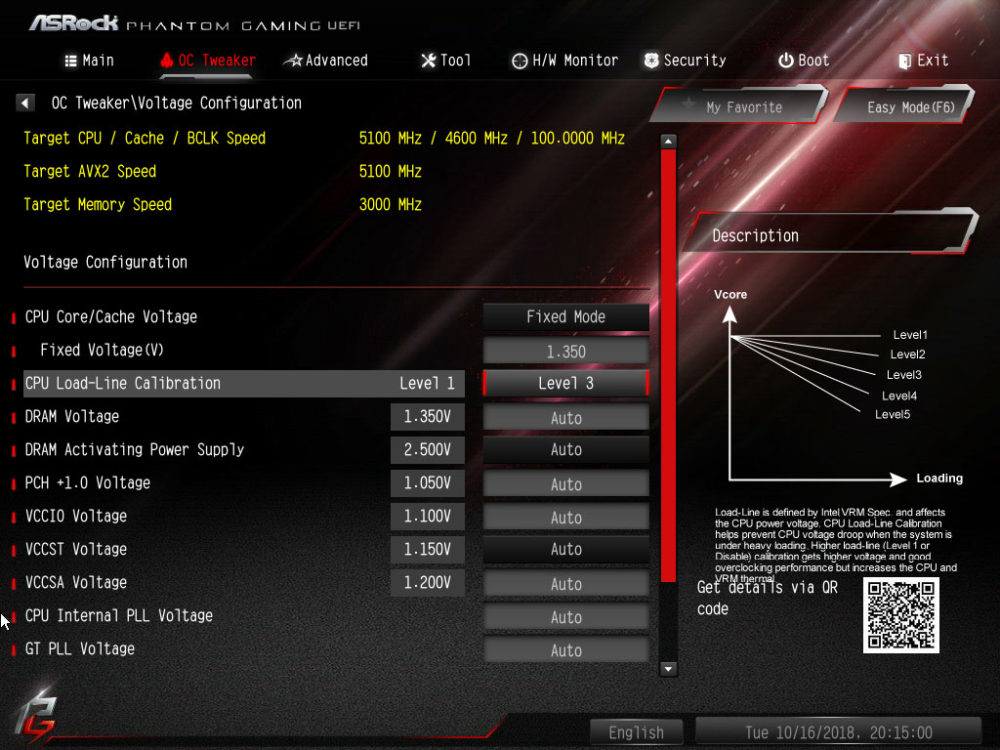
Task: Select the PCH +1.0 Voltage label
Action: click(x=87, y=483)
